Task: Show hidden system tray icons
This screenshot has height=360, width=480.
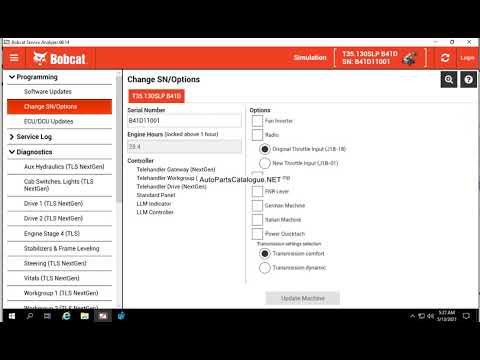Action: [x=412, y=316]
